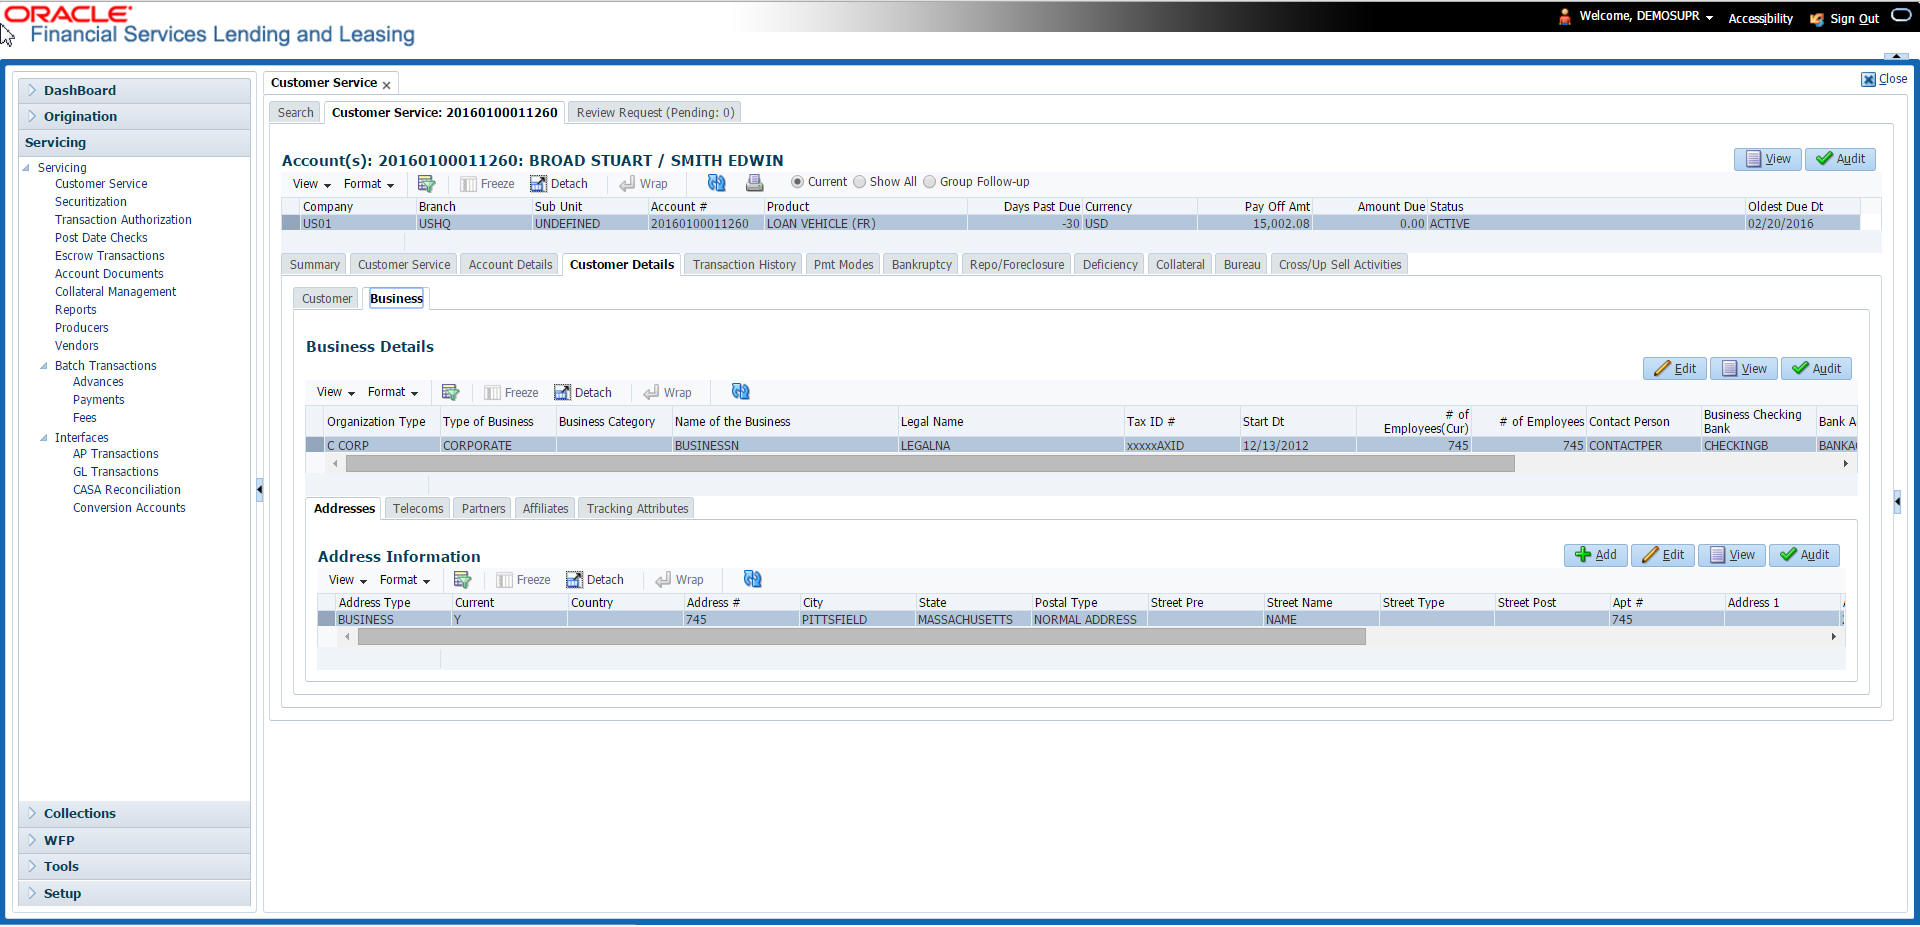Click Wrap in Business Details toolbar
Viewport: 1920px width, 927px height.
coord(667,393)
